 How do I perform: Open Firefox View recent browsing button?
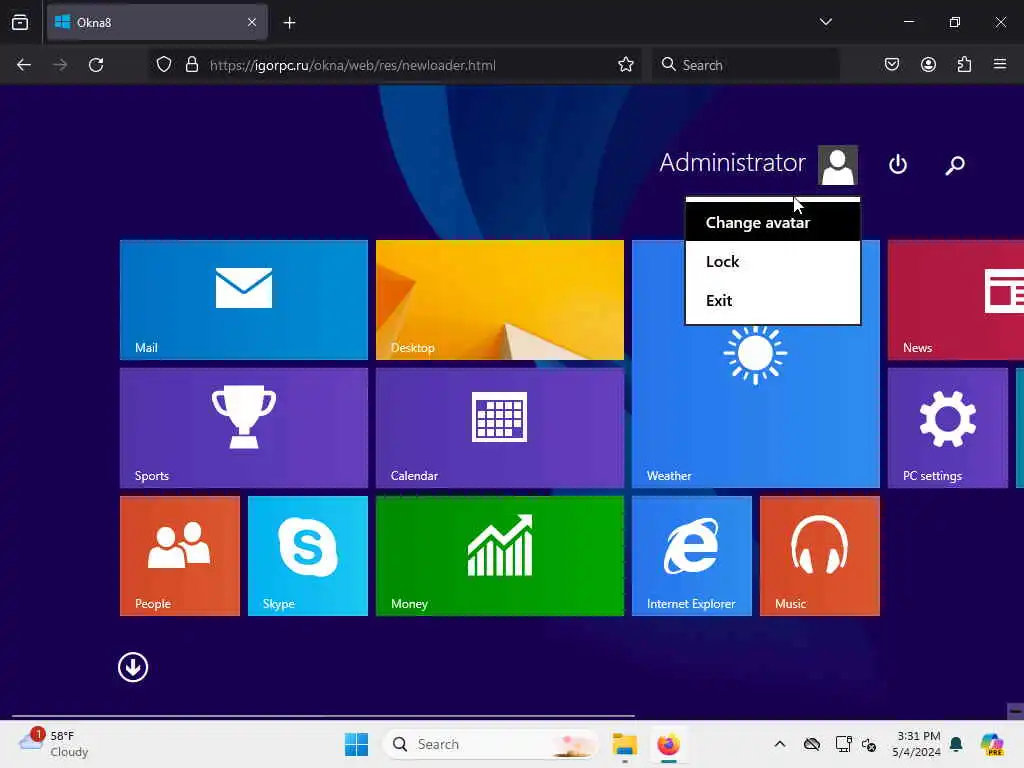(20, 23)
